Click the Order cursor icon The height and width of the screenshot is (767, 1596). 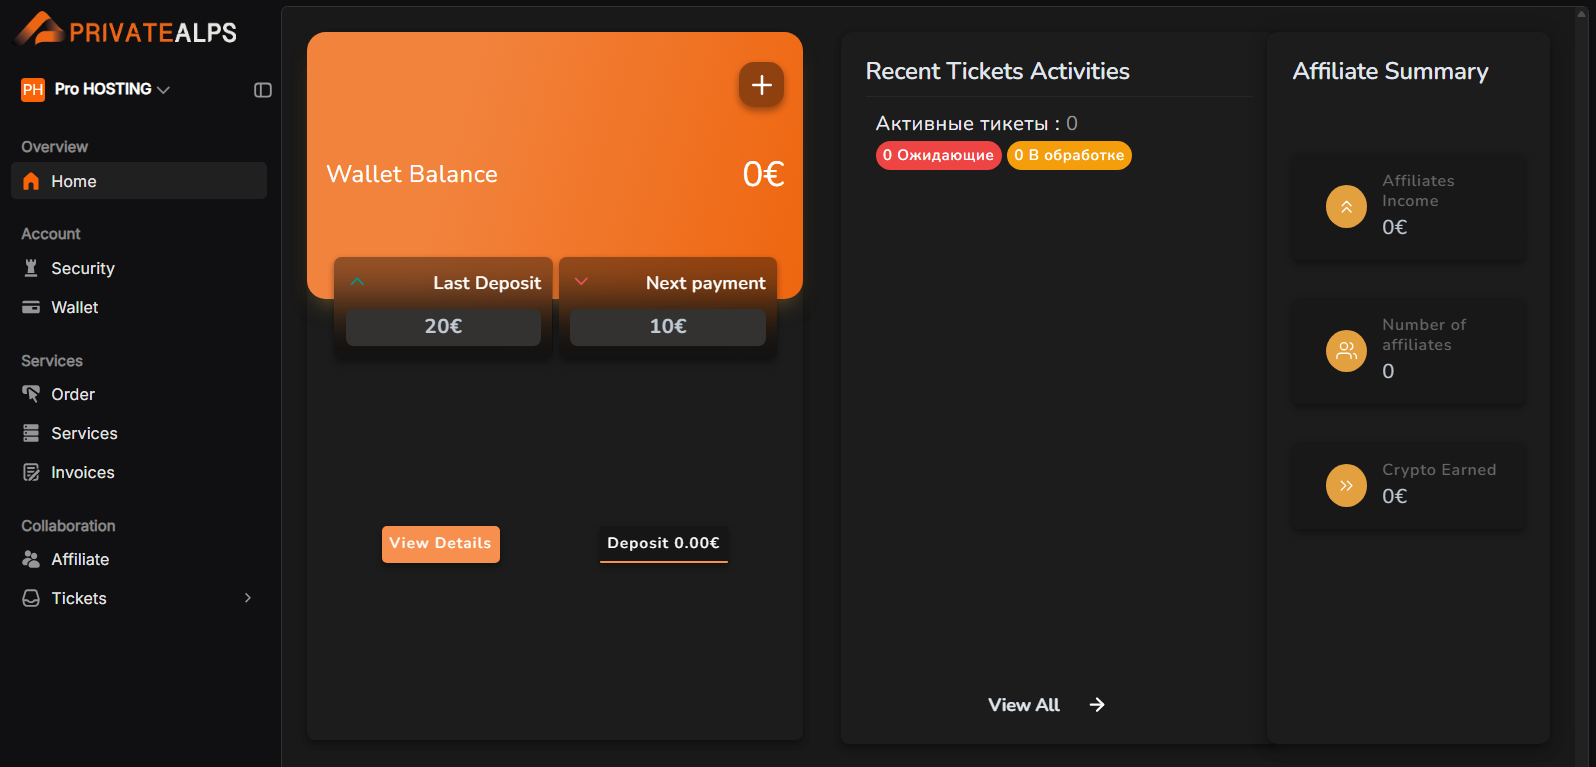coord(31,394)
